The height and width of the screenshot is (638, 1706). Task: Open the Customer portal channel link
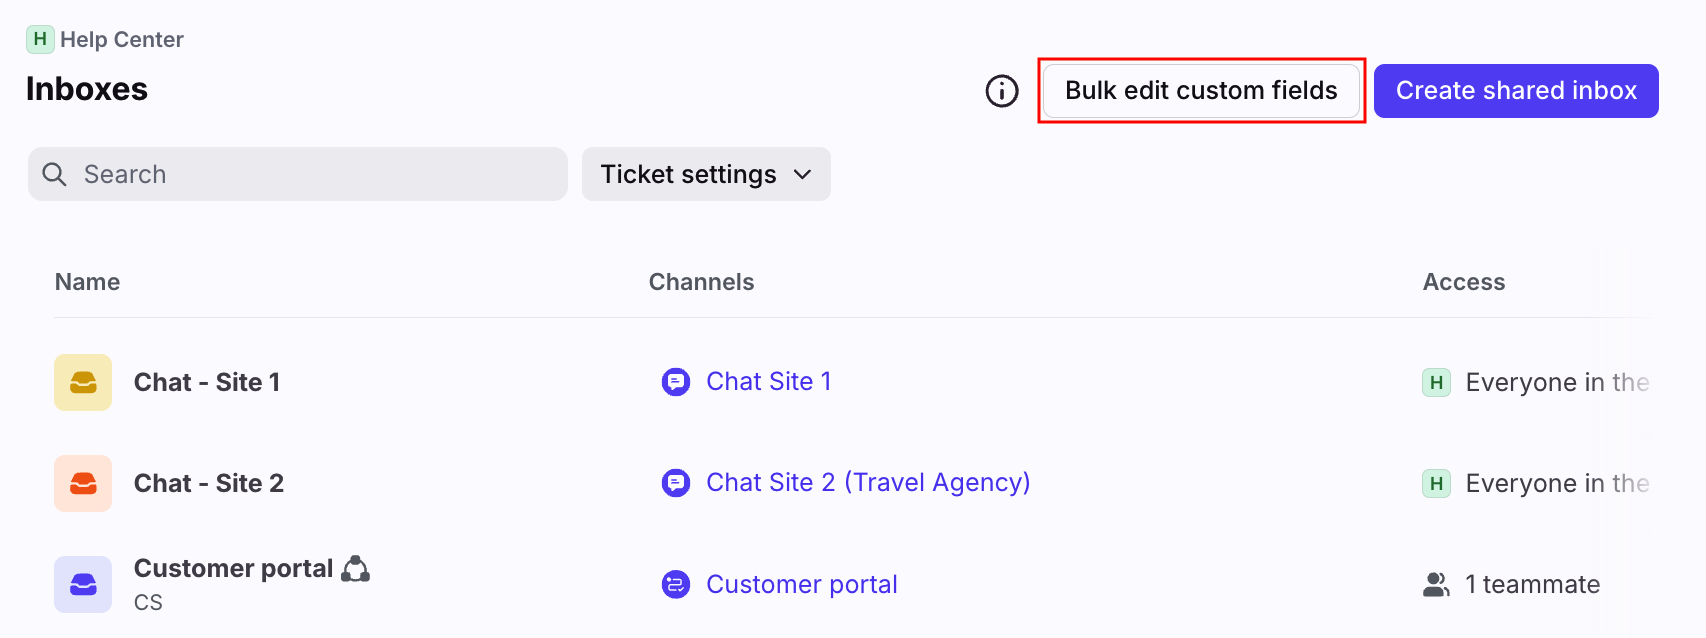point(801,584)
